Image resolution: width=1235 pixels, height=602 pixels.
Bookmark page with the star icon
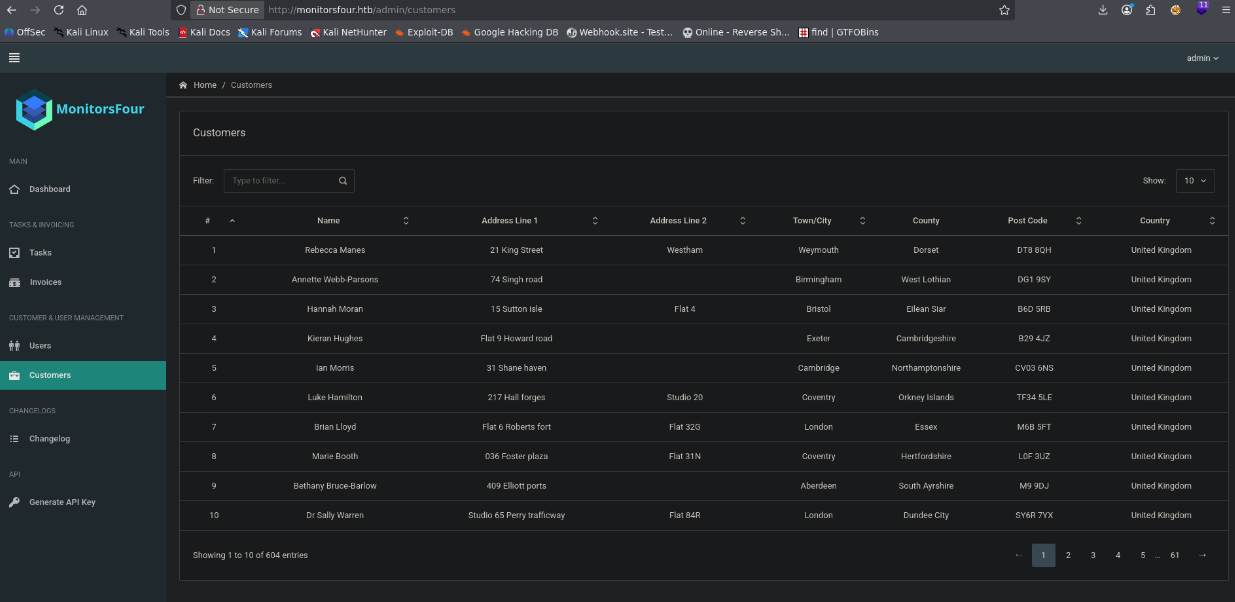click(1004, 10)
